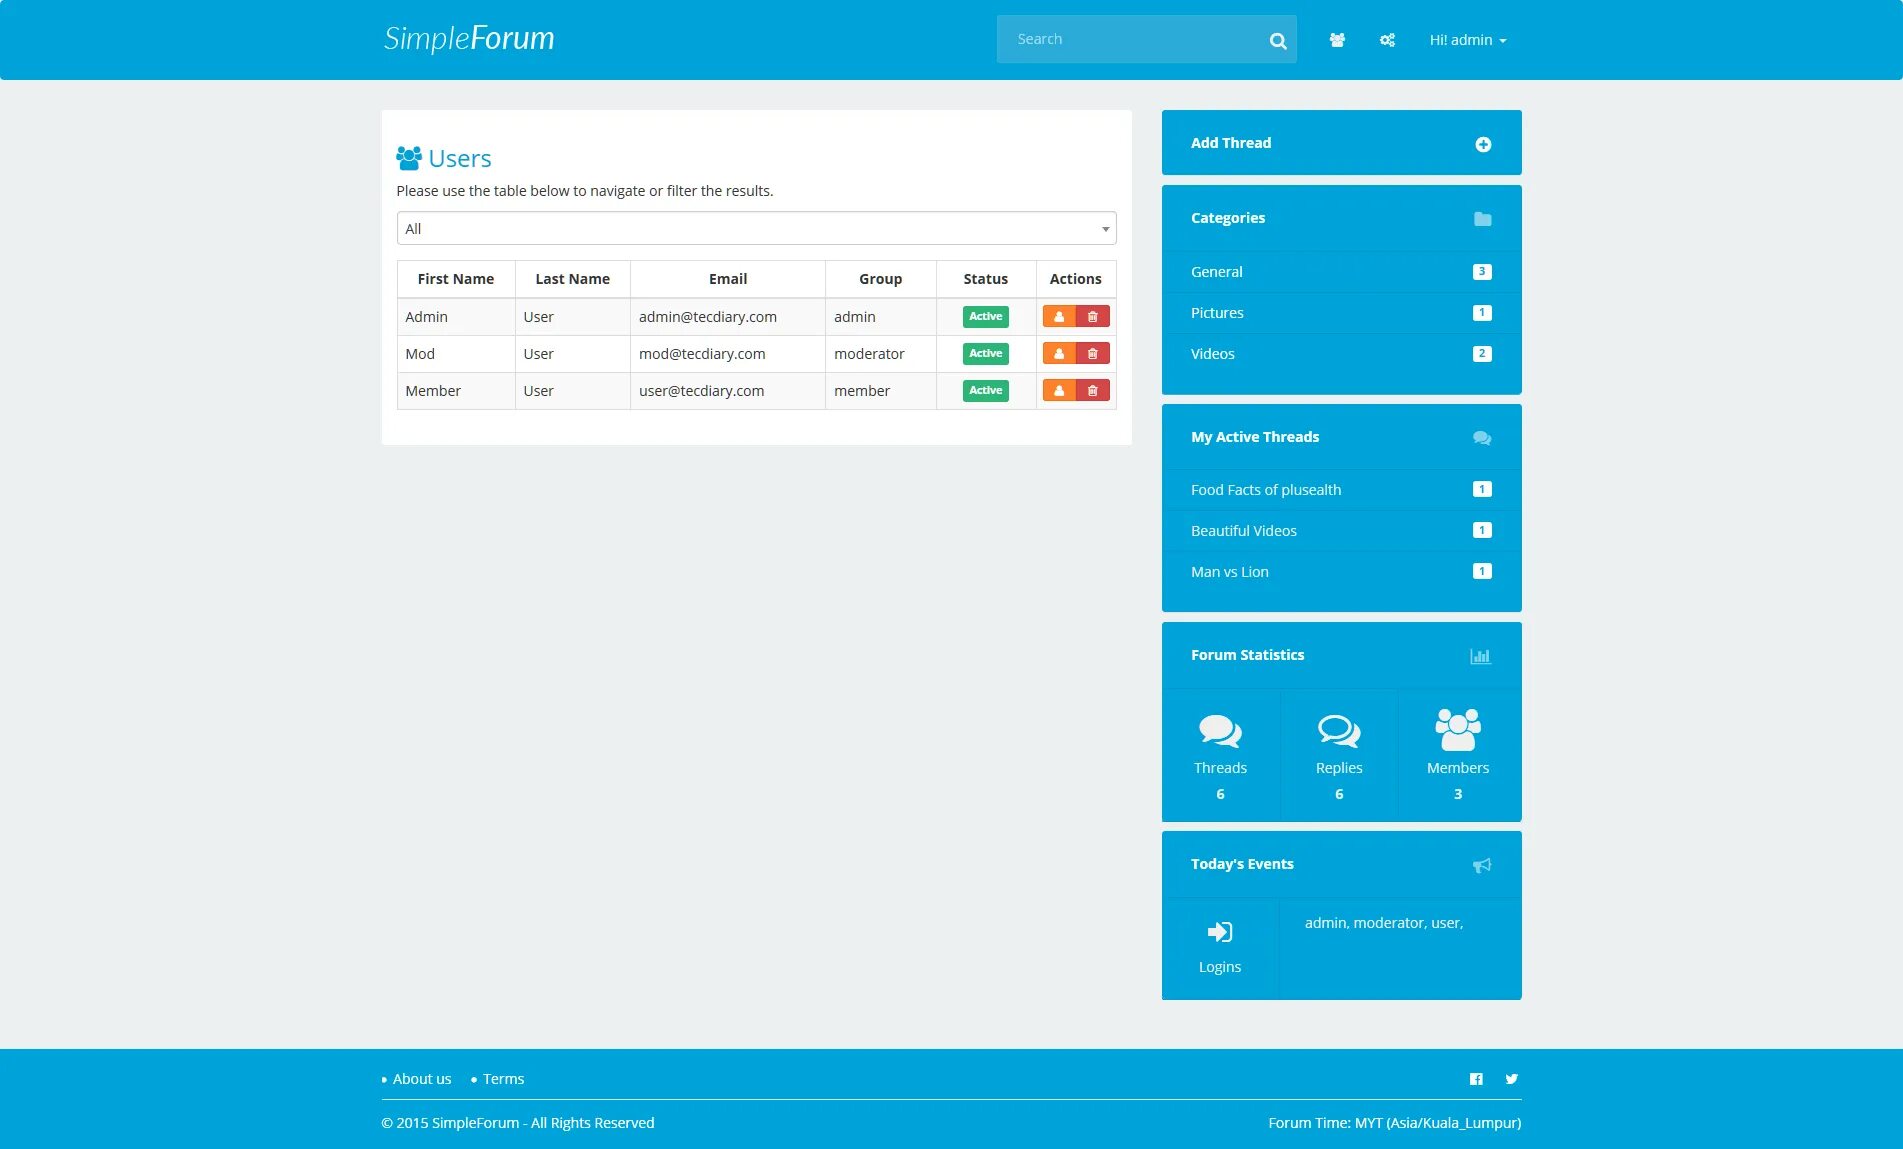Click the Categories folder icon
The width and height of the screenshot is (1903, 1149).
(x=1482, y=218)
